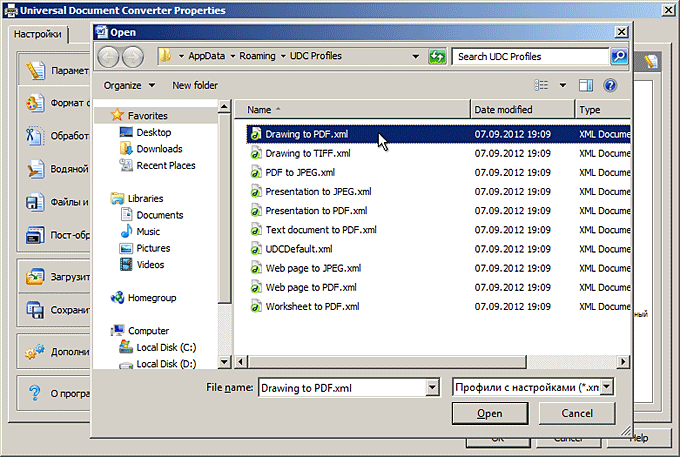Click the horizontal scrollbar left arrow
This screenshot has height=457, width=680.
241,362
